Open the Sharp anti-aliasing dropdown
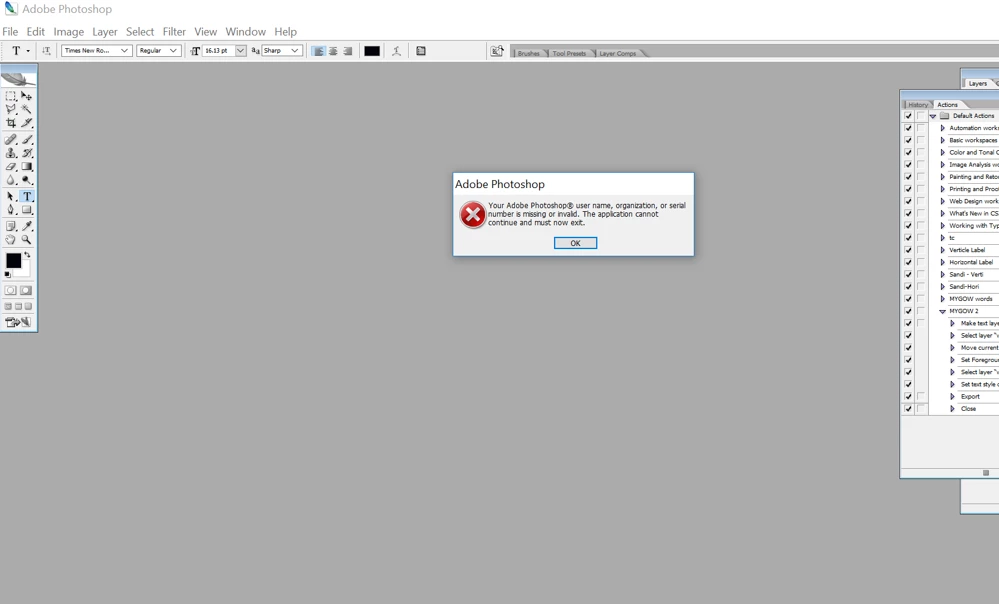This screenshot has width=999, height=604. point(282,51)
